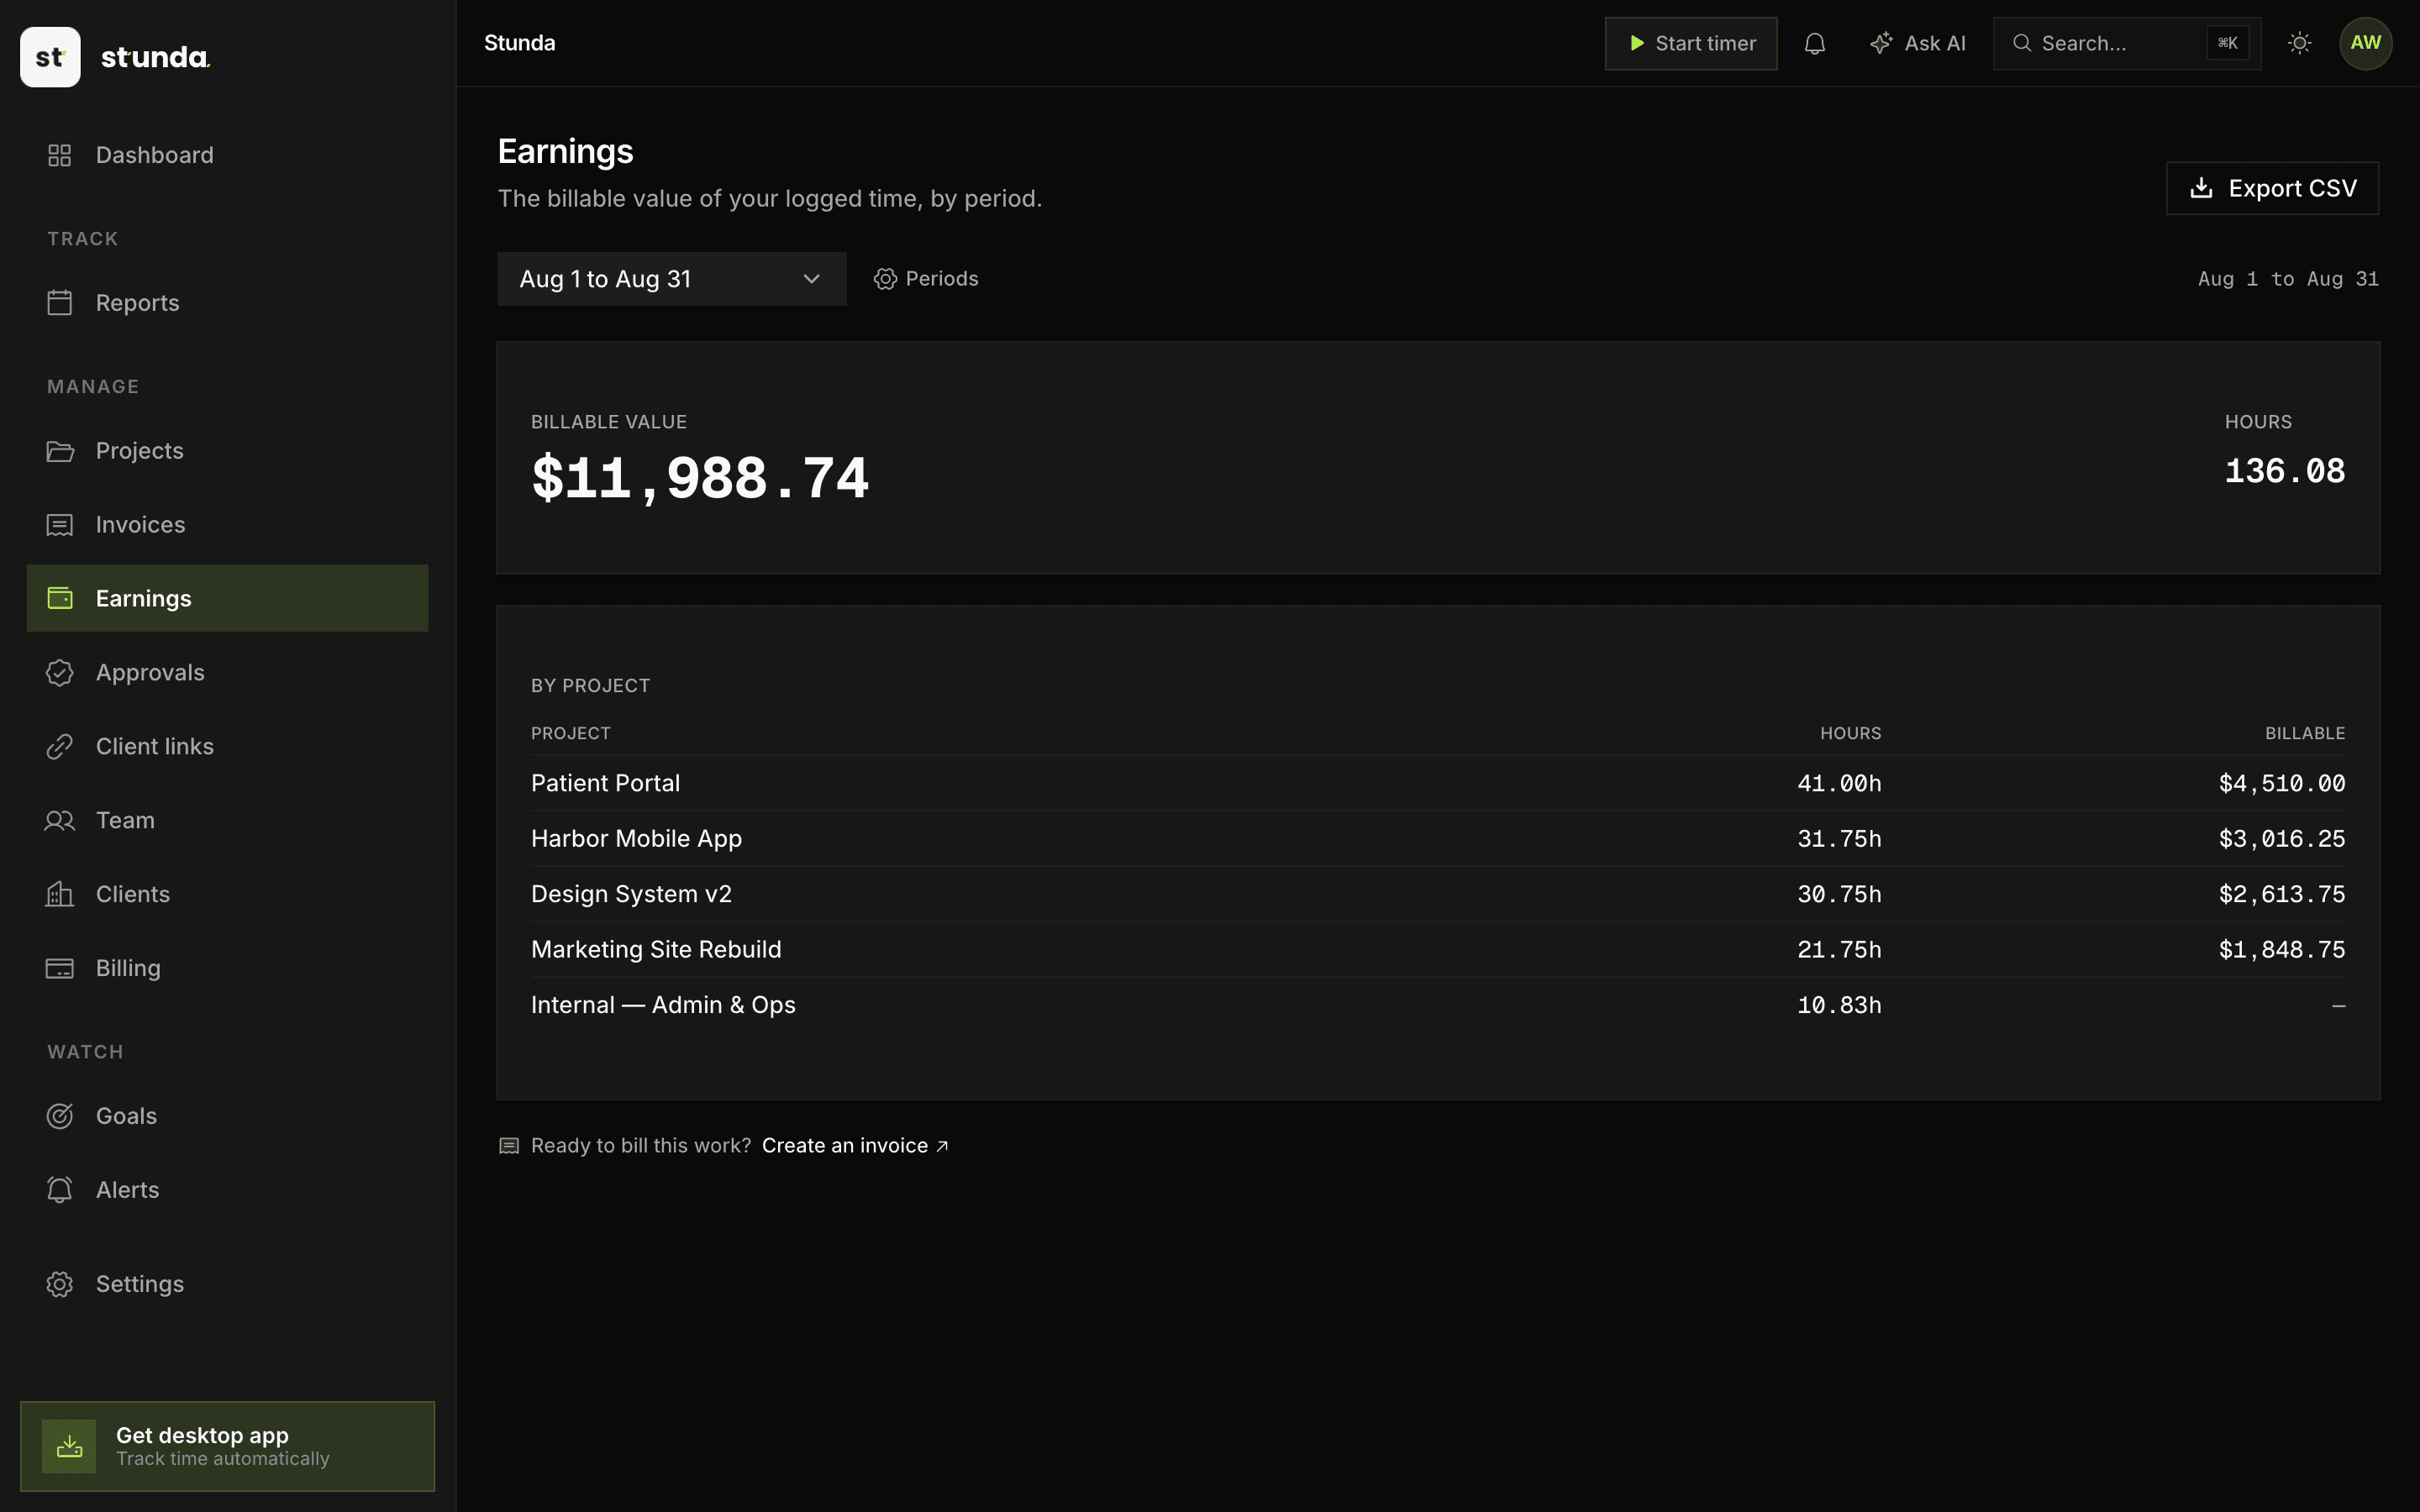The width and height of the screenshot is (2420, 1512).
Task: Open the Invoices sidebar icon
Action: pyautogui.click(x=60, y=525)
